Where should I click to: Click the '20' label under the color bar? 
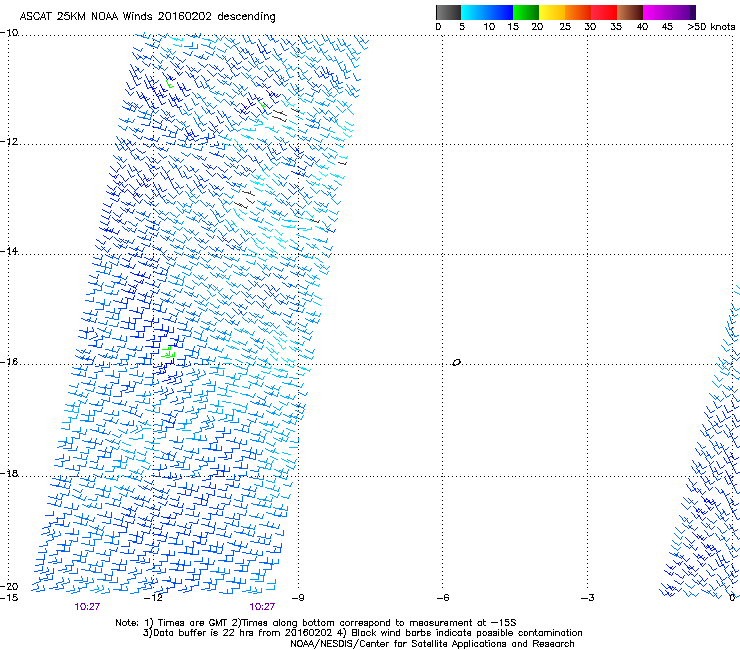(537, 27)
